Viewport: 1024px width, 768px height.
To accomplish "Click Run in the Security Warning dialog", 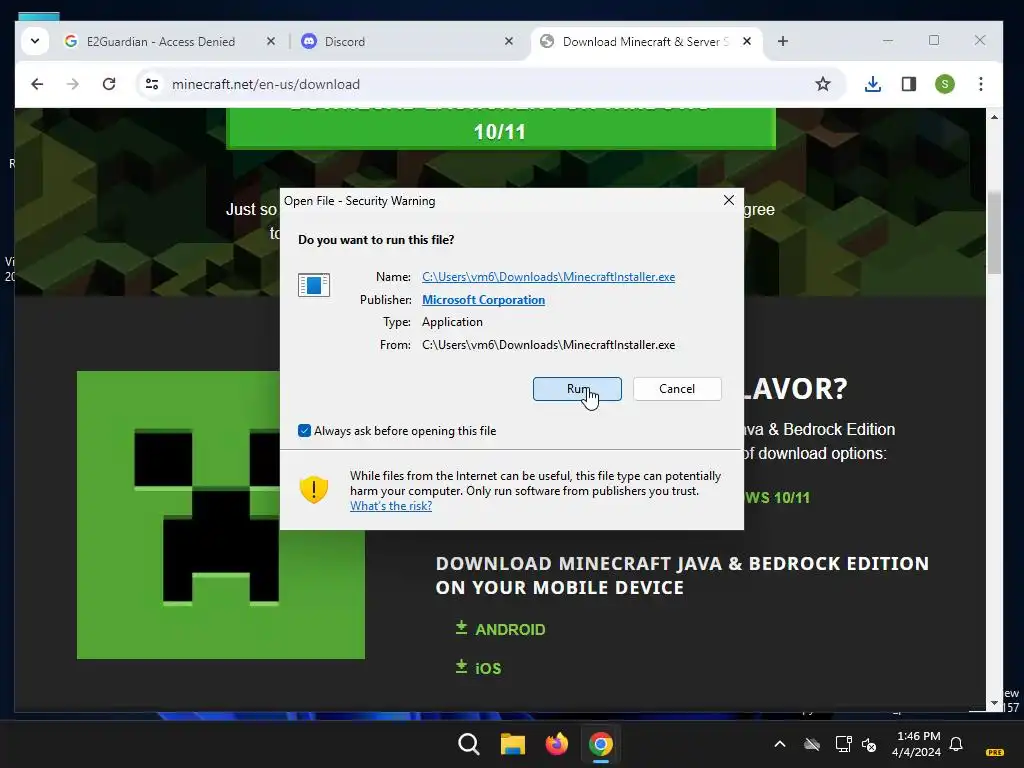I will pyautogui.click(x=577, y=389).
